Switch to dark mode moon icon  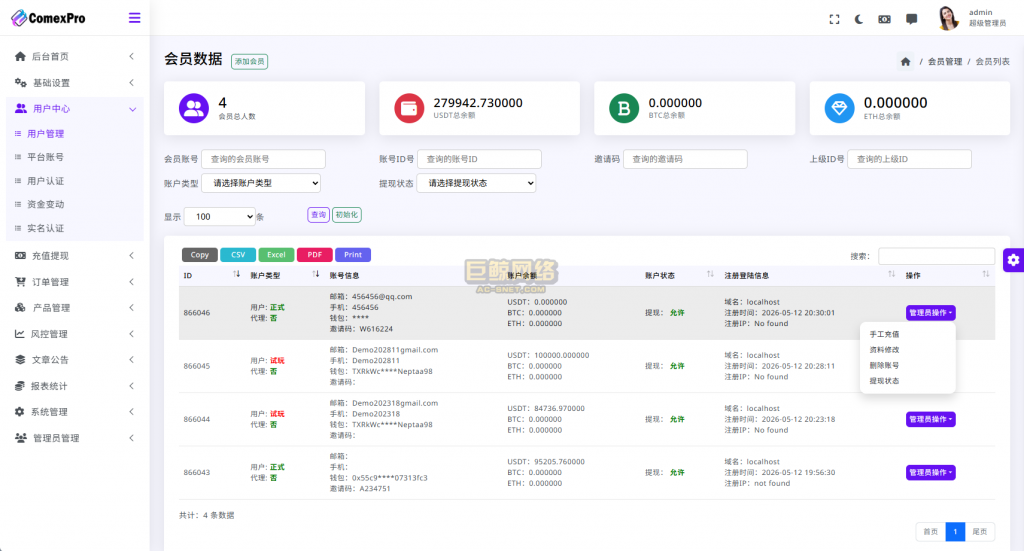pos(859,20)
